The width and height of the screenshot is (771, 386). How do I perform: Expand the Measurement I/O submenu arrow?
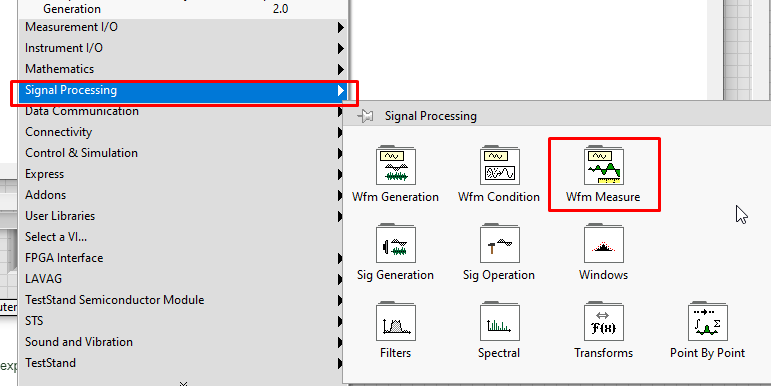[x=341, y=28]
